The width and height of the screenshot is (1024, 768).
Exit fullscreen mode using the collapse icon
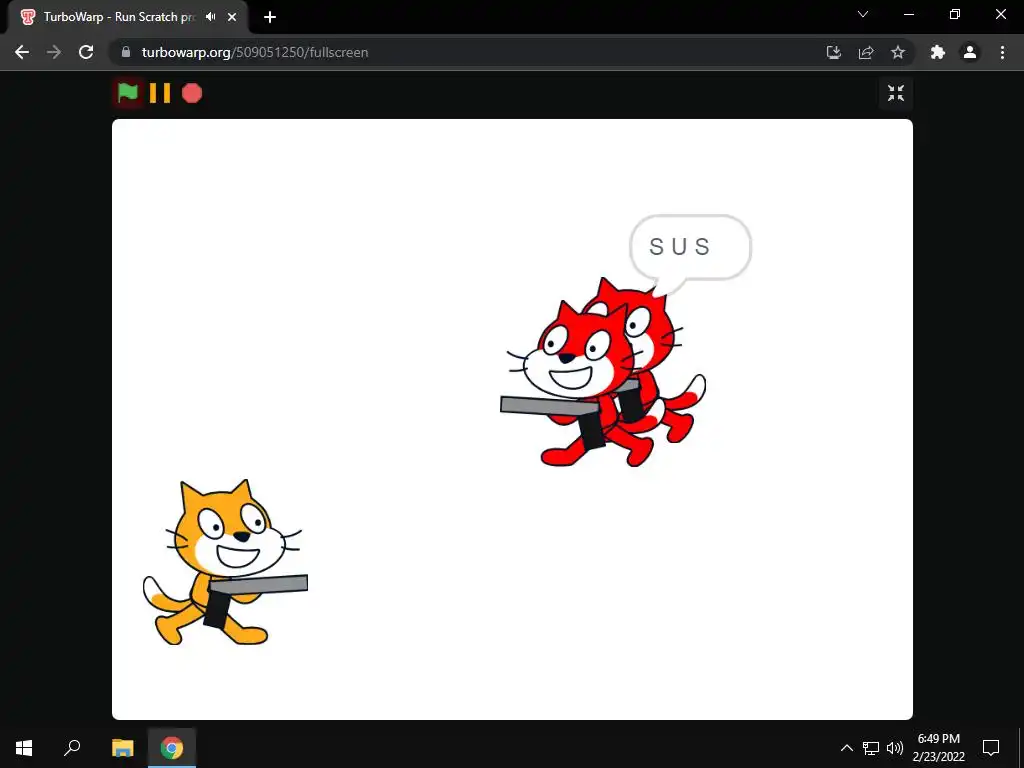895,93
